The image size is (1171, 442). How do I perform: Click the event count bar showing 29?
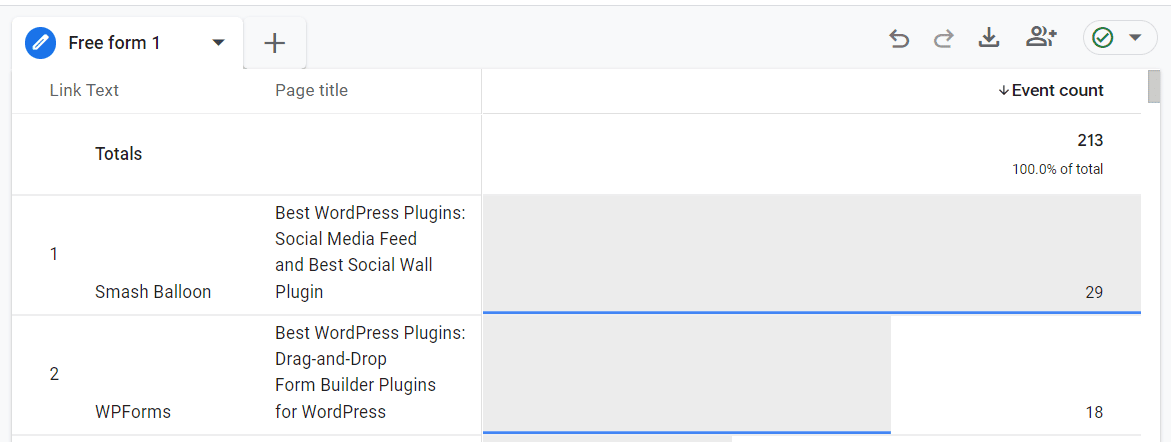pos(811,254)
